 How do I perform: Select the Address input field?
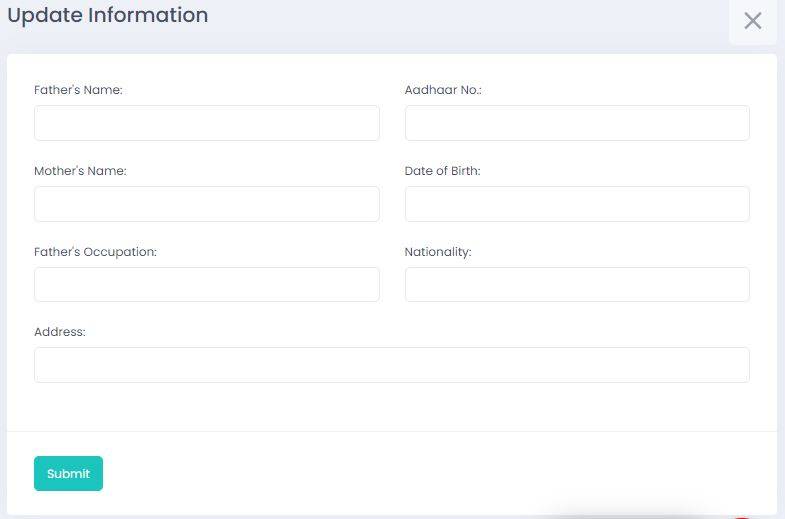click(x=391, y=365)
